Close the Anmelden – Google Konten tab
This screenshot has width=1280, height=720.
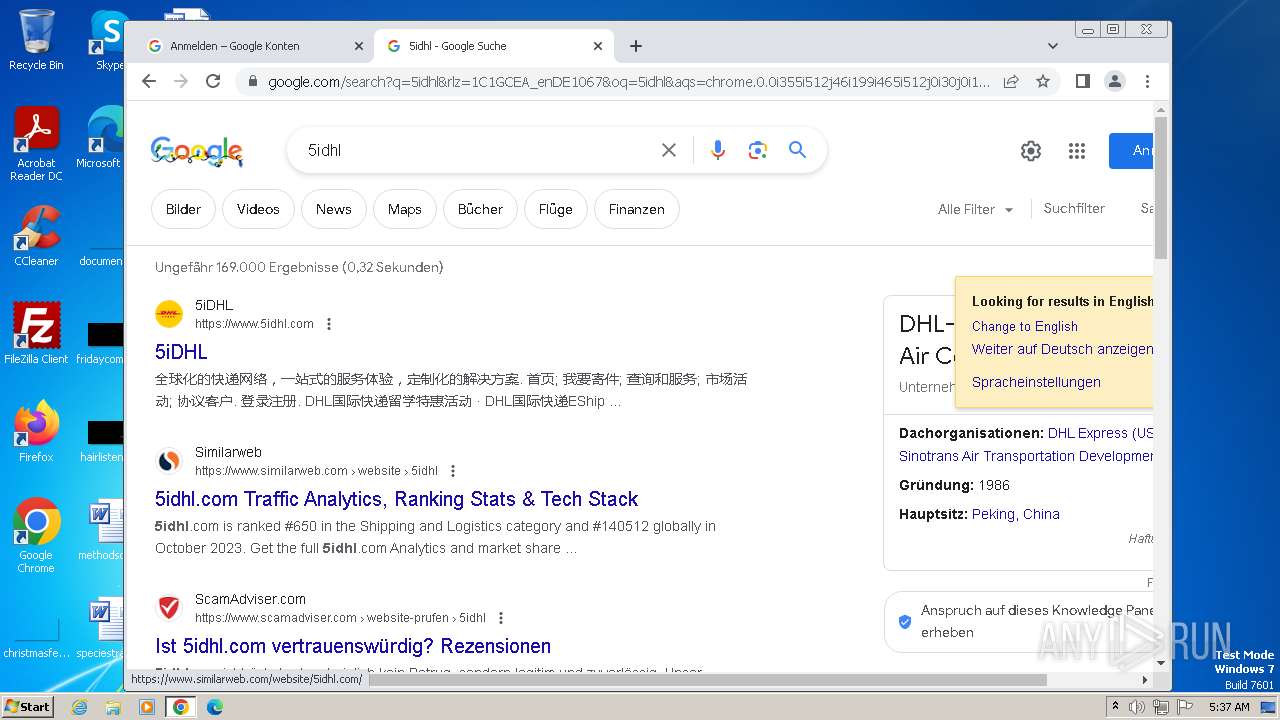359,46
